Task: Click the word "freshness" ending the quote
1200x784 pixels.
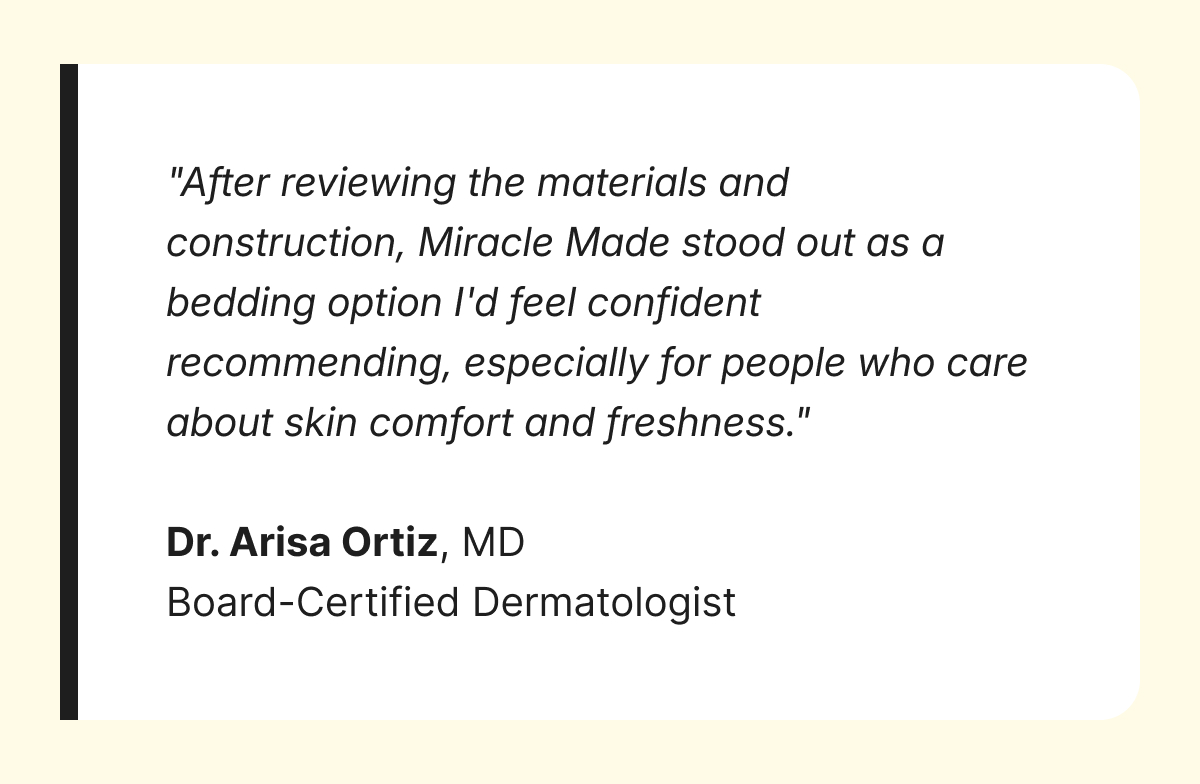Action: point(698,423)
